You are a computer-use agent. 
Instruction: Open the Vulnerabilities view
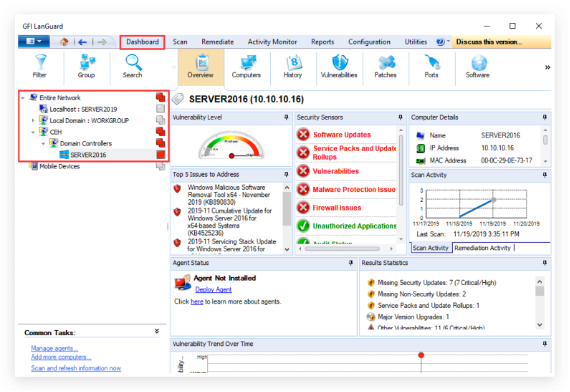339,66
